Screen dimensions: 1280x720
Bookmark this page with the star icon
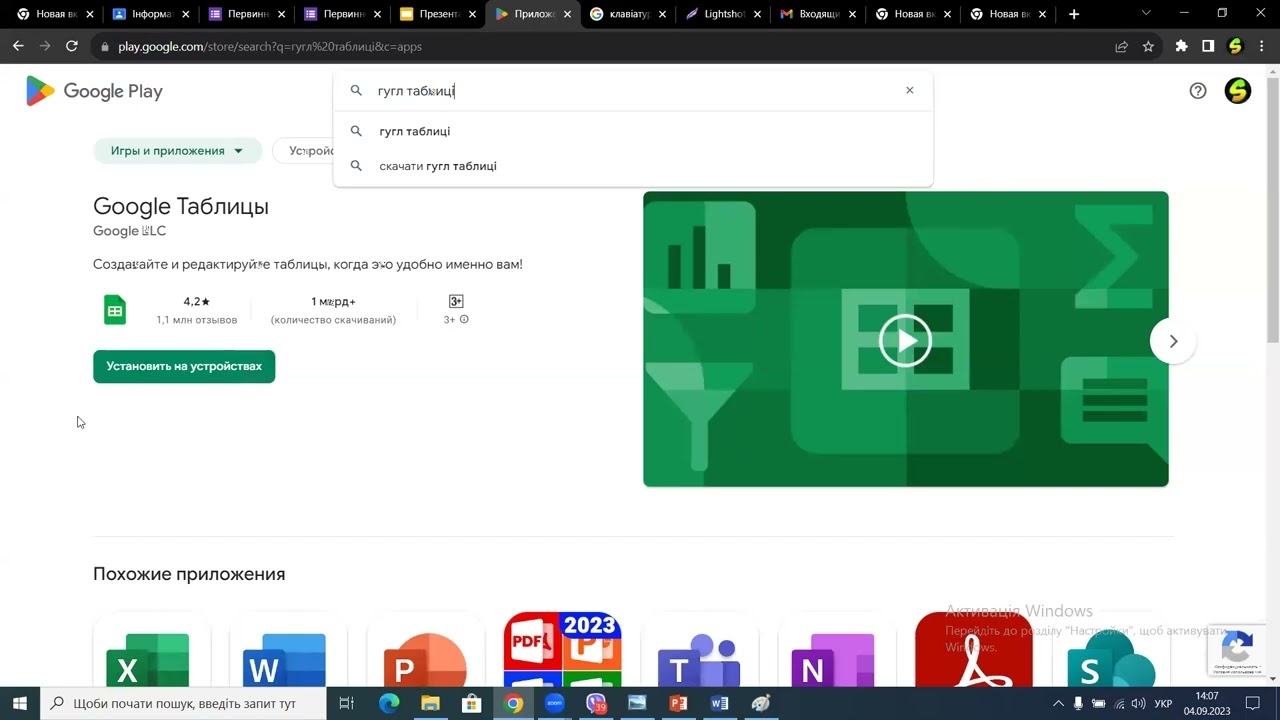[1148, 46]
